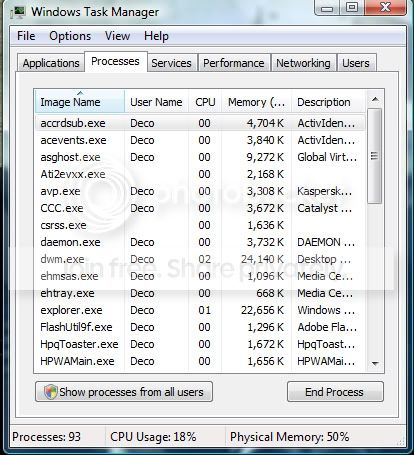This screenshot has width=414, height=455.
Task: Click the Kaspersk... description cell
Action: 324,191
